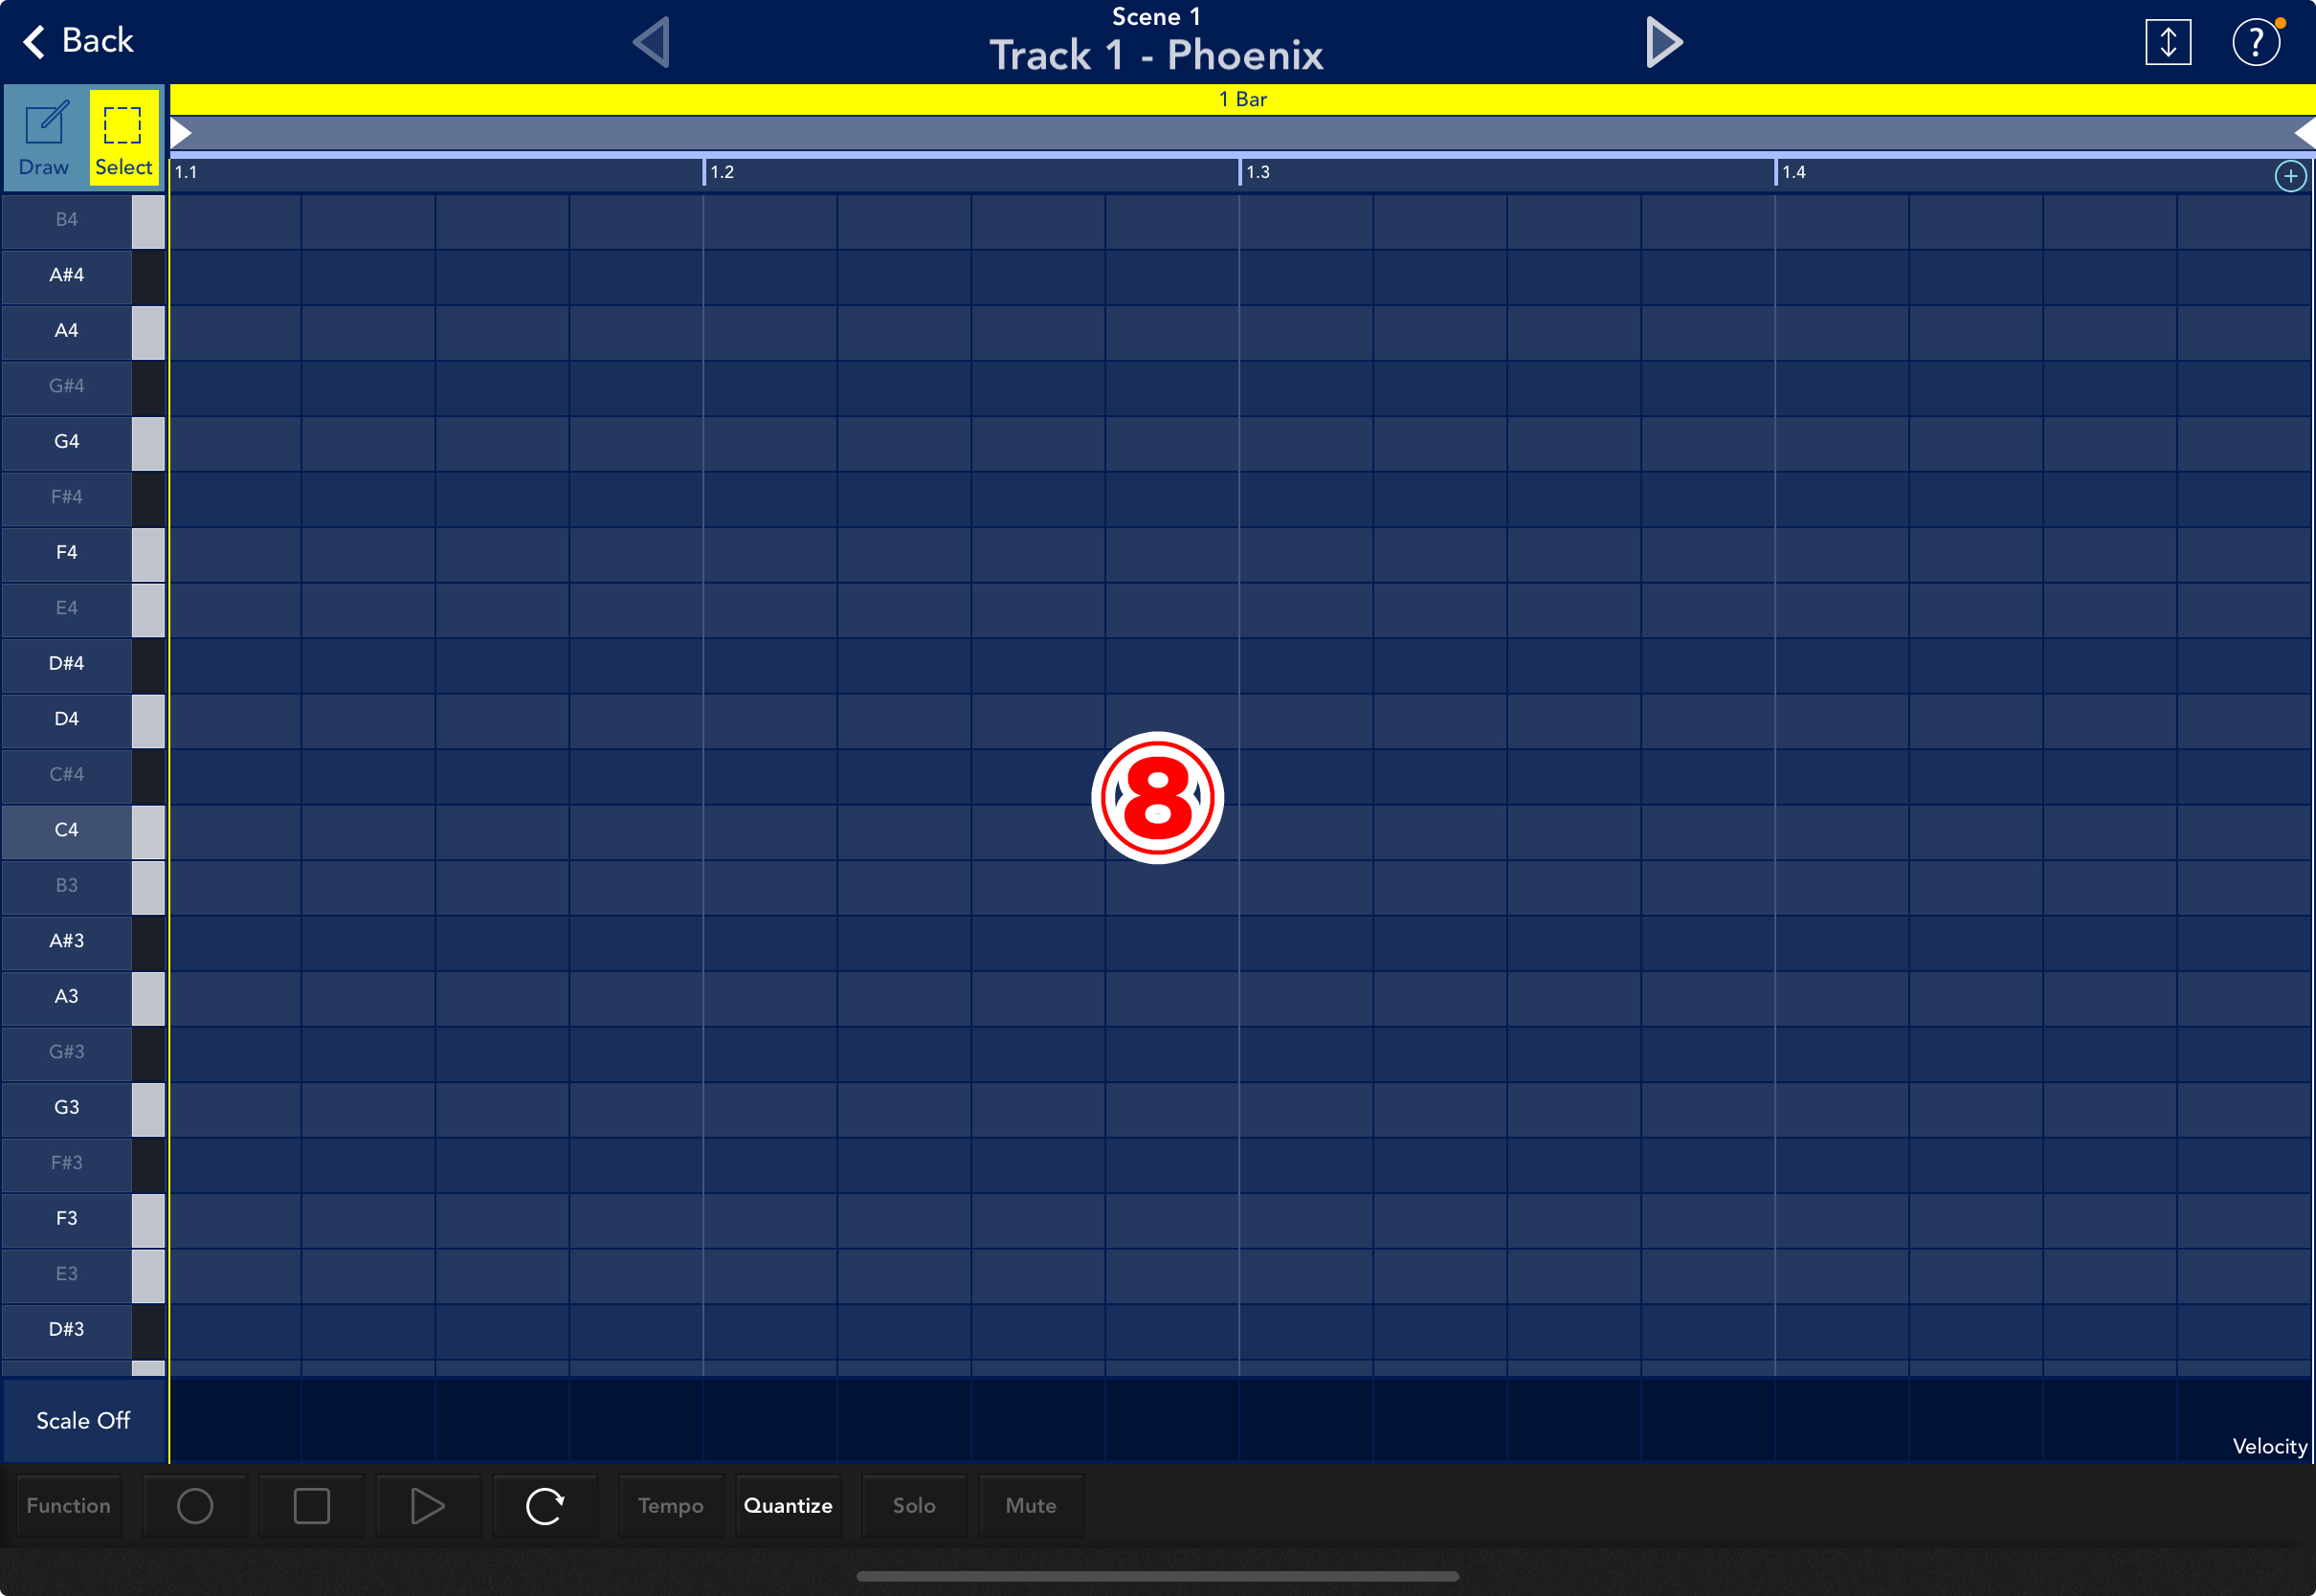This screenshot has width=2316, height=1596.
Task: Toggle the Scale Off button
Action: coord(84,1421)
